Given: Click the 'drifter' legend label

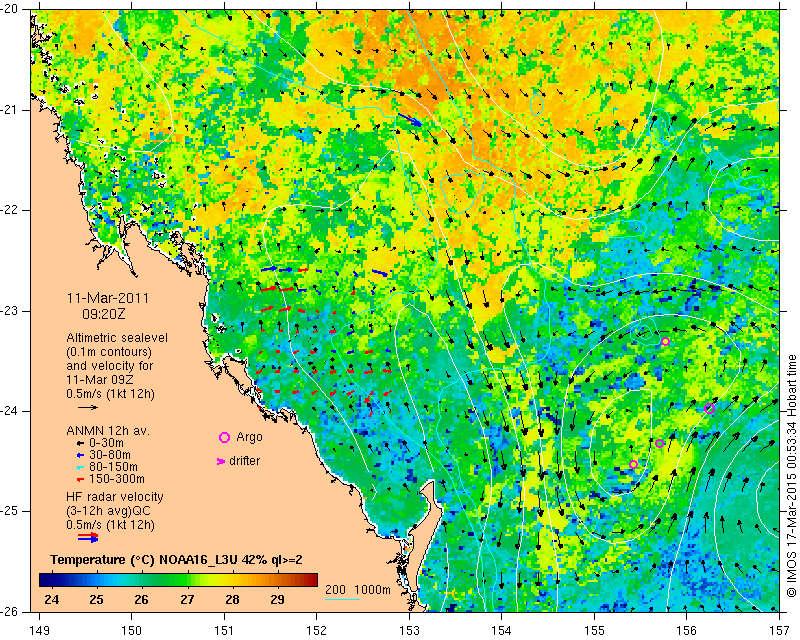Looking at the screenshot, I should coord(244,461).
